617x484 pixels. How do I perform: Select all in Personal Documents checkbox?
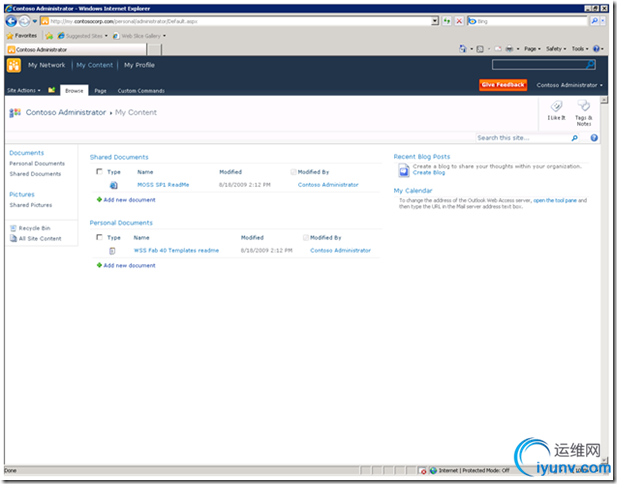click(x=99, y=237)
